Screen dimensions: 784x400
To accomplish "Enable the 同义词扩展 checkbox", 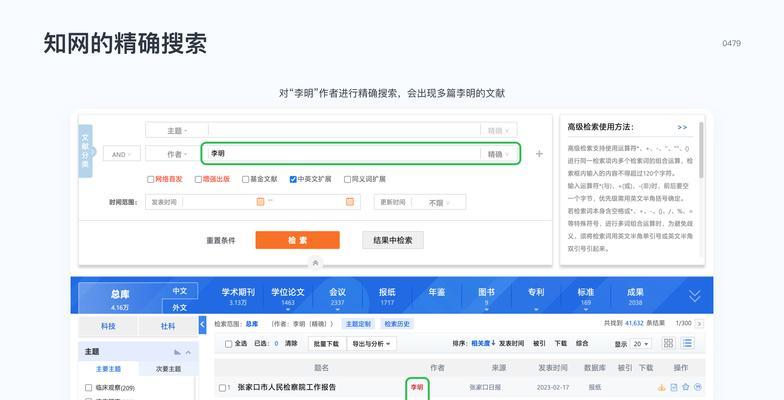I will (x=347, y=179).
